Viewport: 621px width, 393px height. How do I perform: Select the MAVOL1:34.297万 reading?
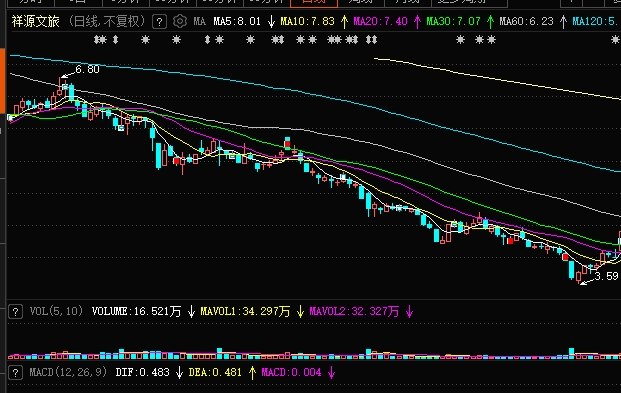pos(245,311)
